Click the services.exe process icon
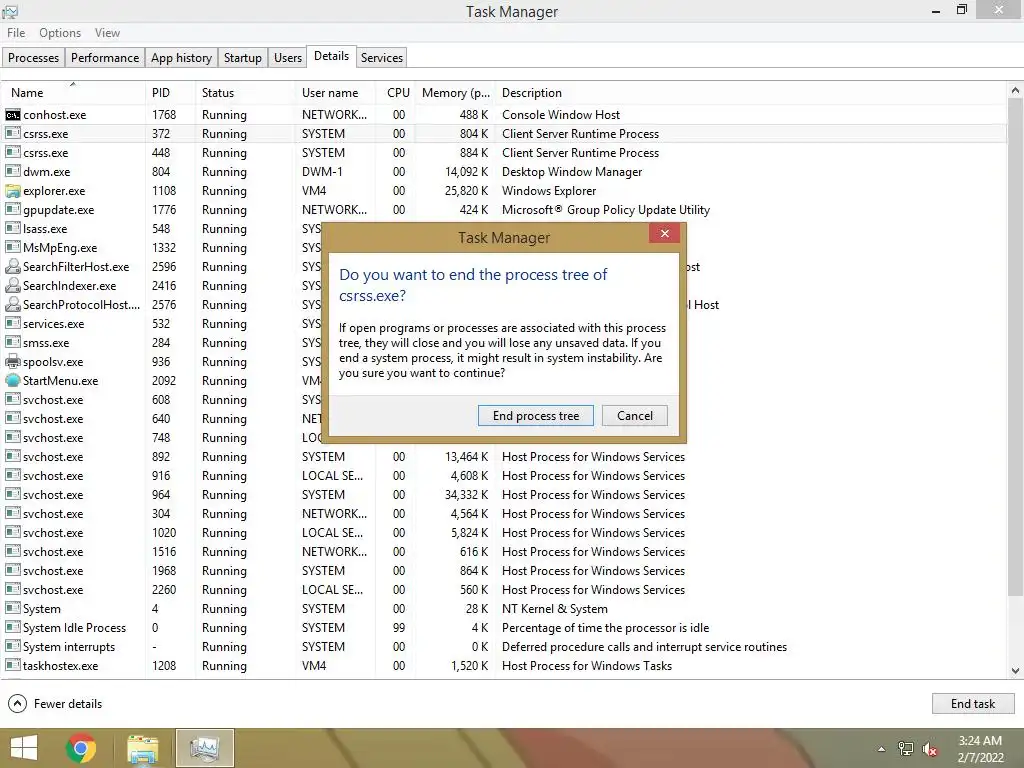This screenshot has height=768, width=1024. click(x=12, y=323)
